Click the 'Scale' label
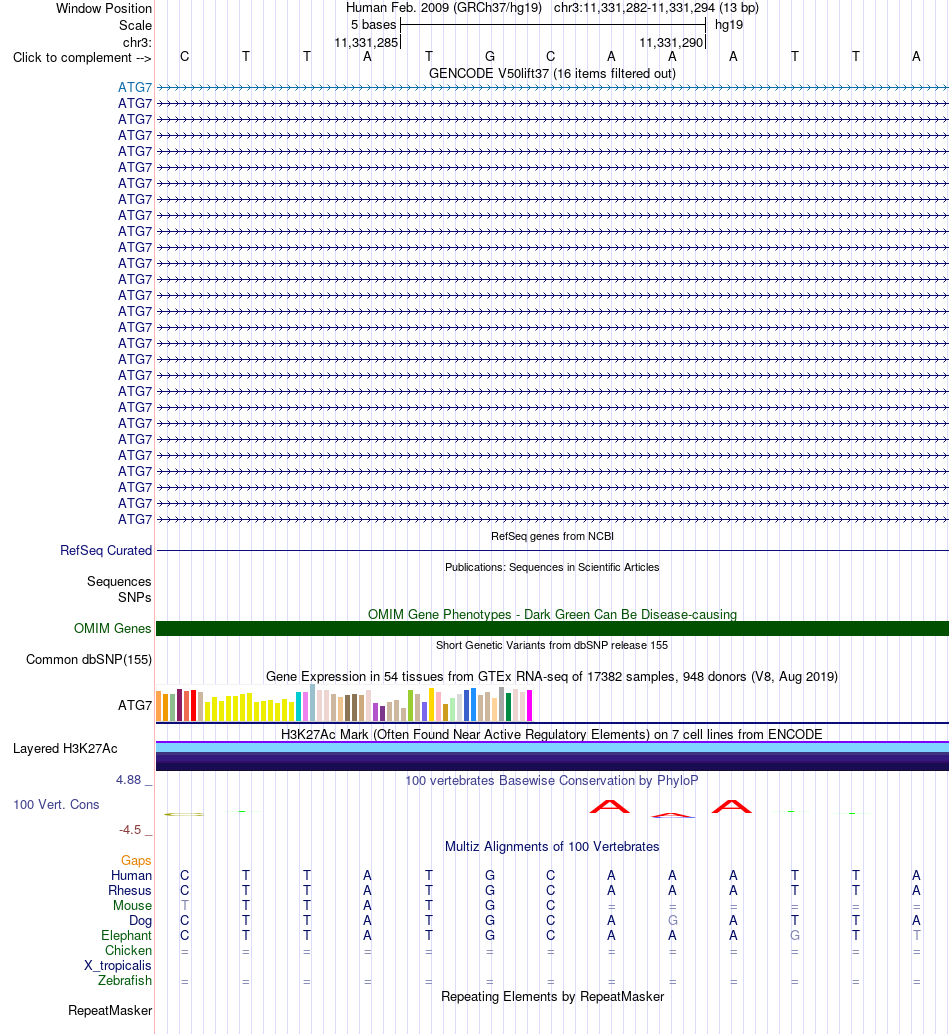 135,26
